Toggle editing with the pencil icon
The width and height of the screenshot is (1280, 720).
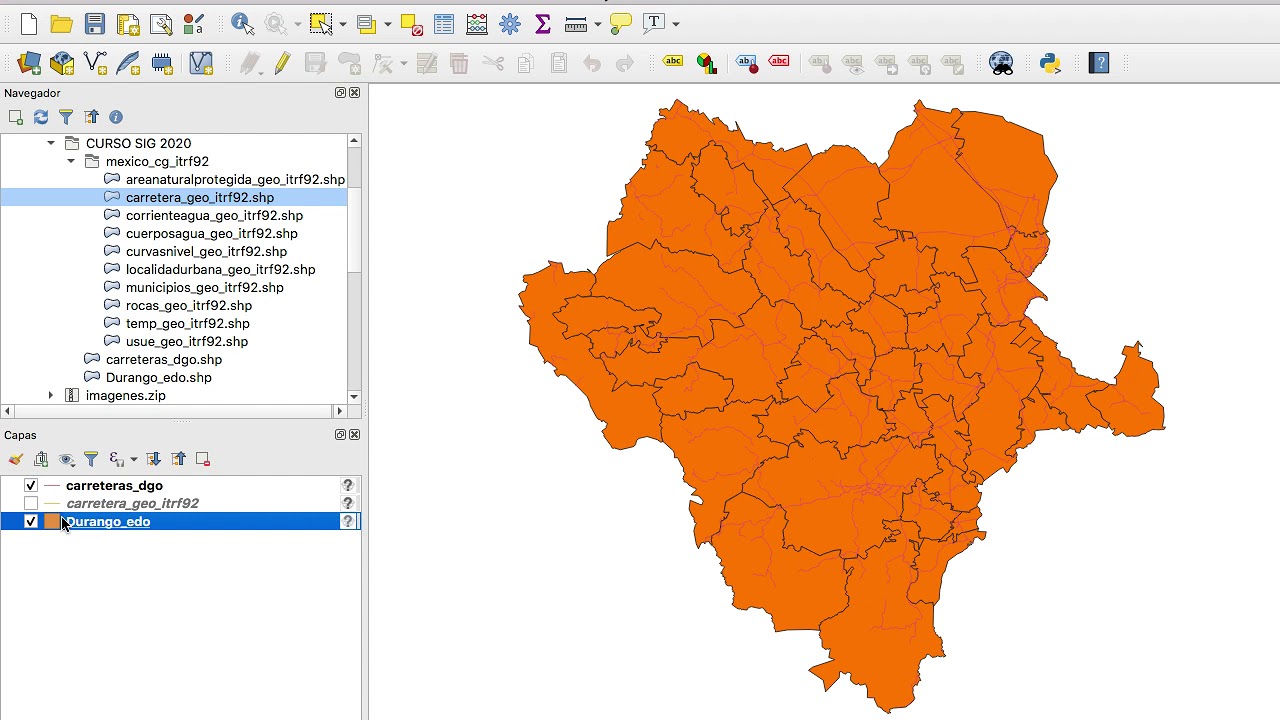(282, 63)
